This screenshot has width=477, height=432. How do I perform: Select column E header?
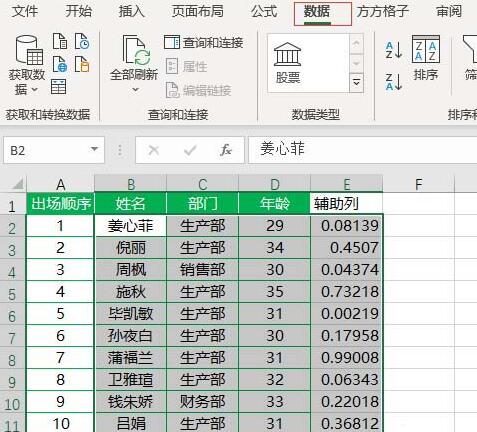[x=347, y=184]
